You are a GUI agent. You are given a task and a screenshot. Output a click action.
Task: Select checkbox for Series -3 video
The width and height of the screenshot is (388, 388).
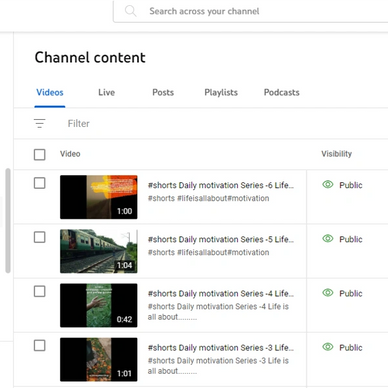click(x=40, y=346)
